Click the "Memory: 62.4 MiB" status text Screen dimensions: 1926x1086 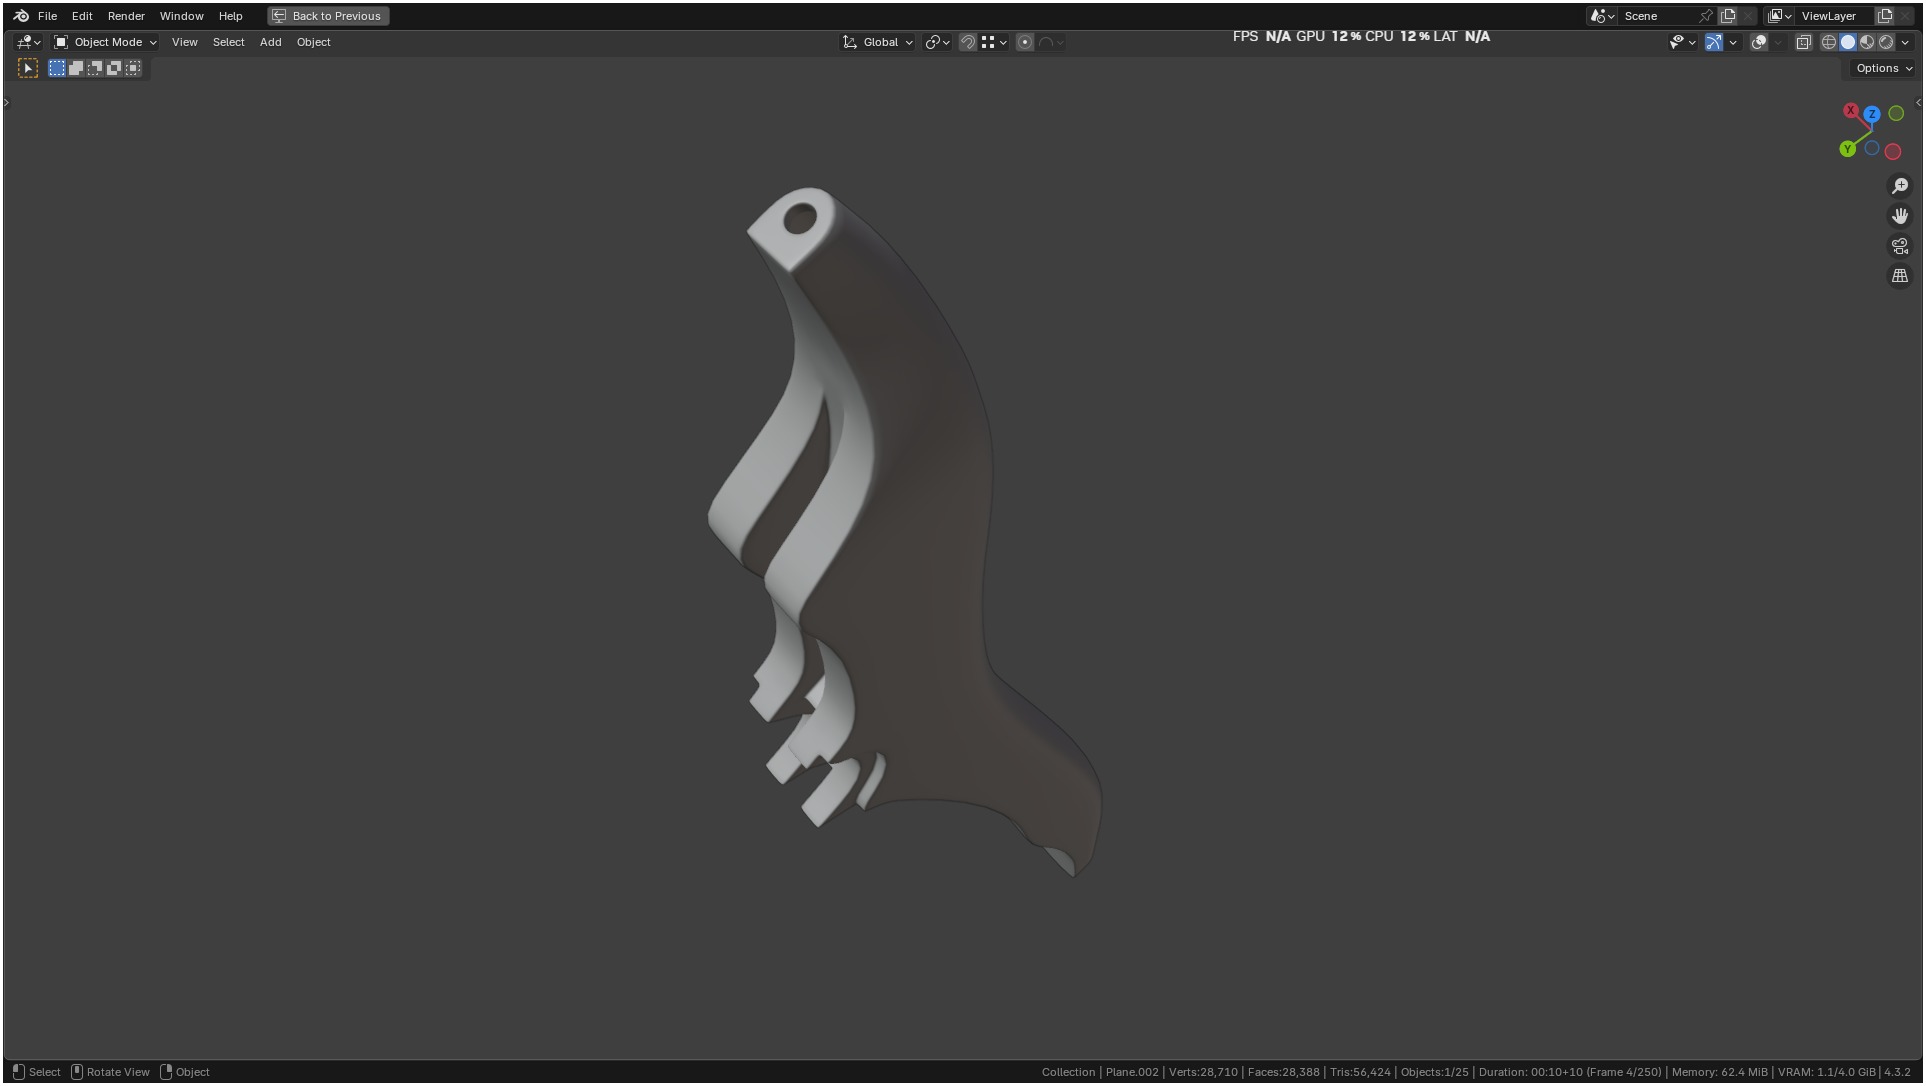pos(1719,1072)
